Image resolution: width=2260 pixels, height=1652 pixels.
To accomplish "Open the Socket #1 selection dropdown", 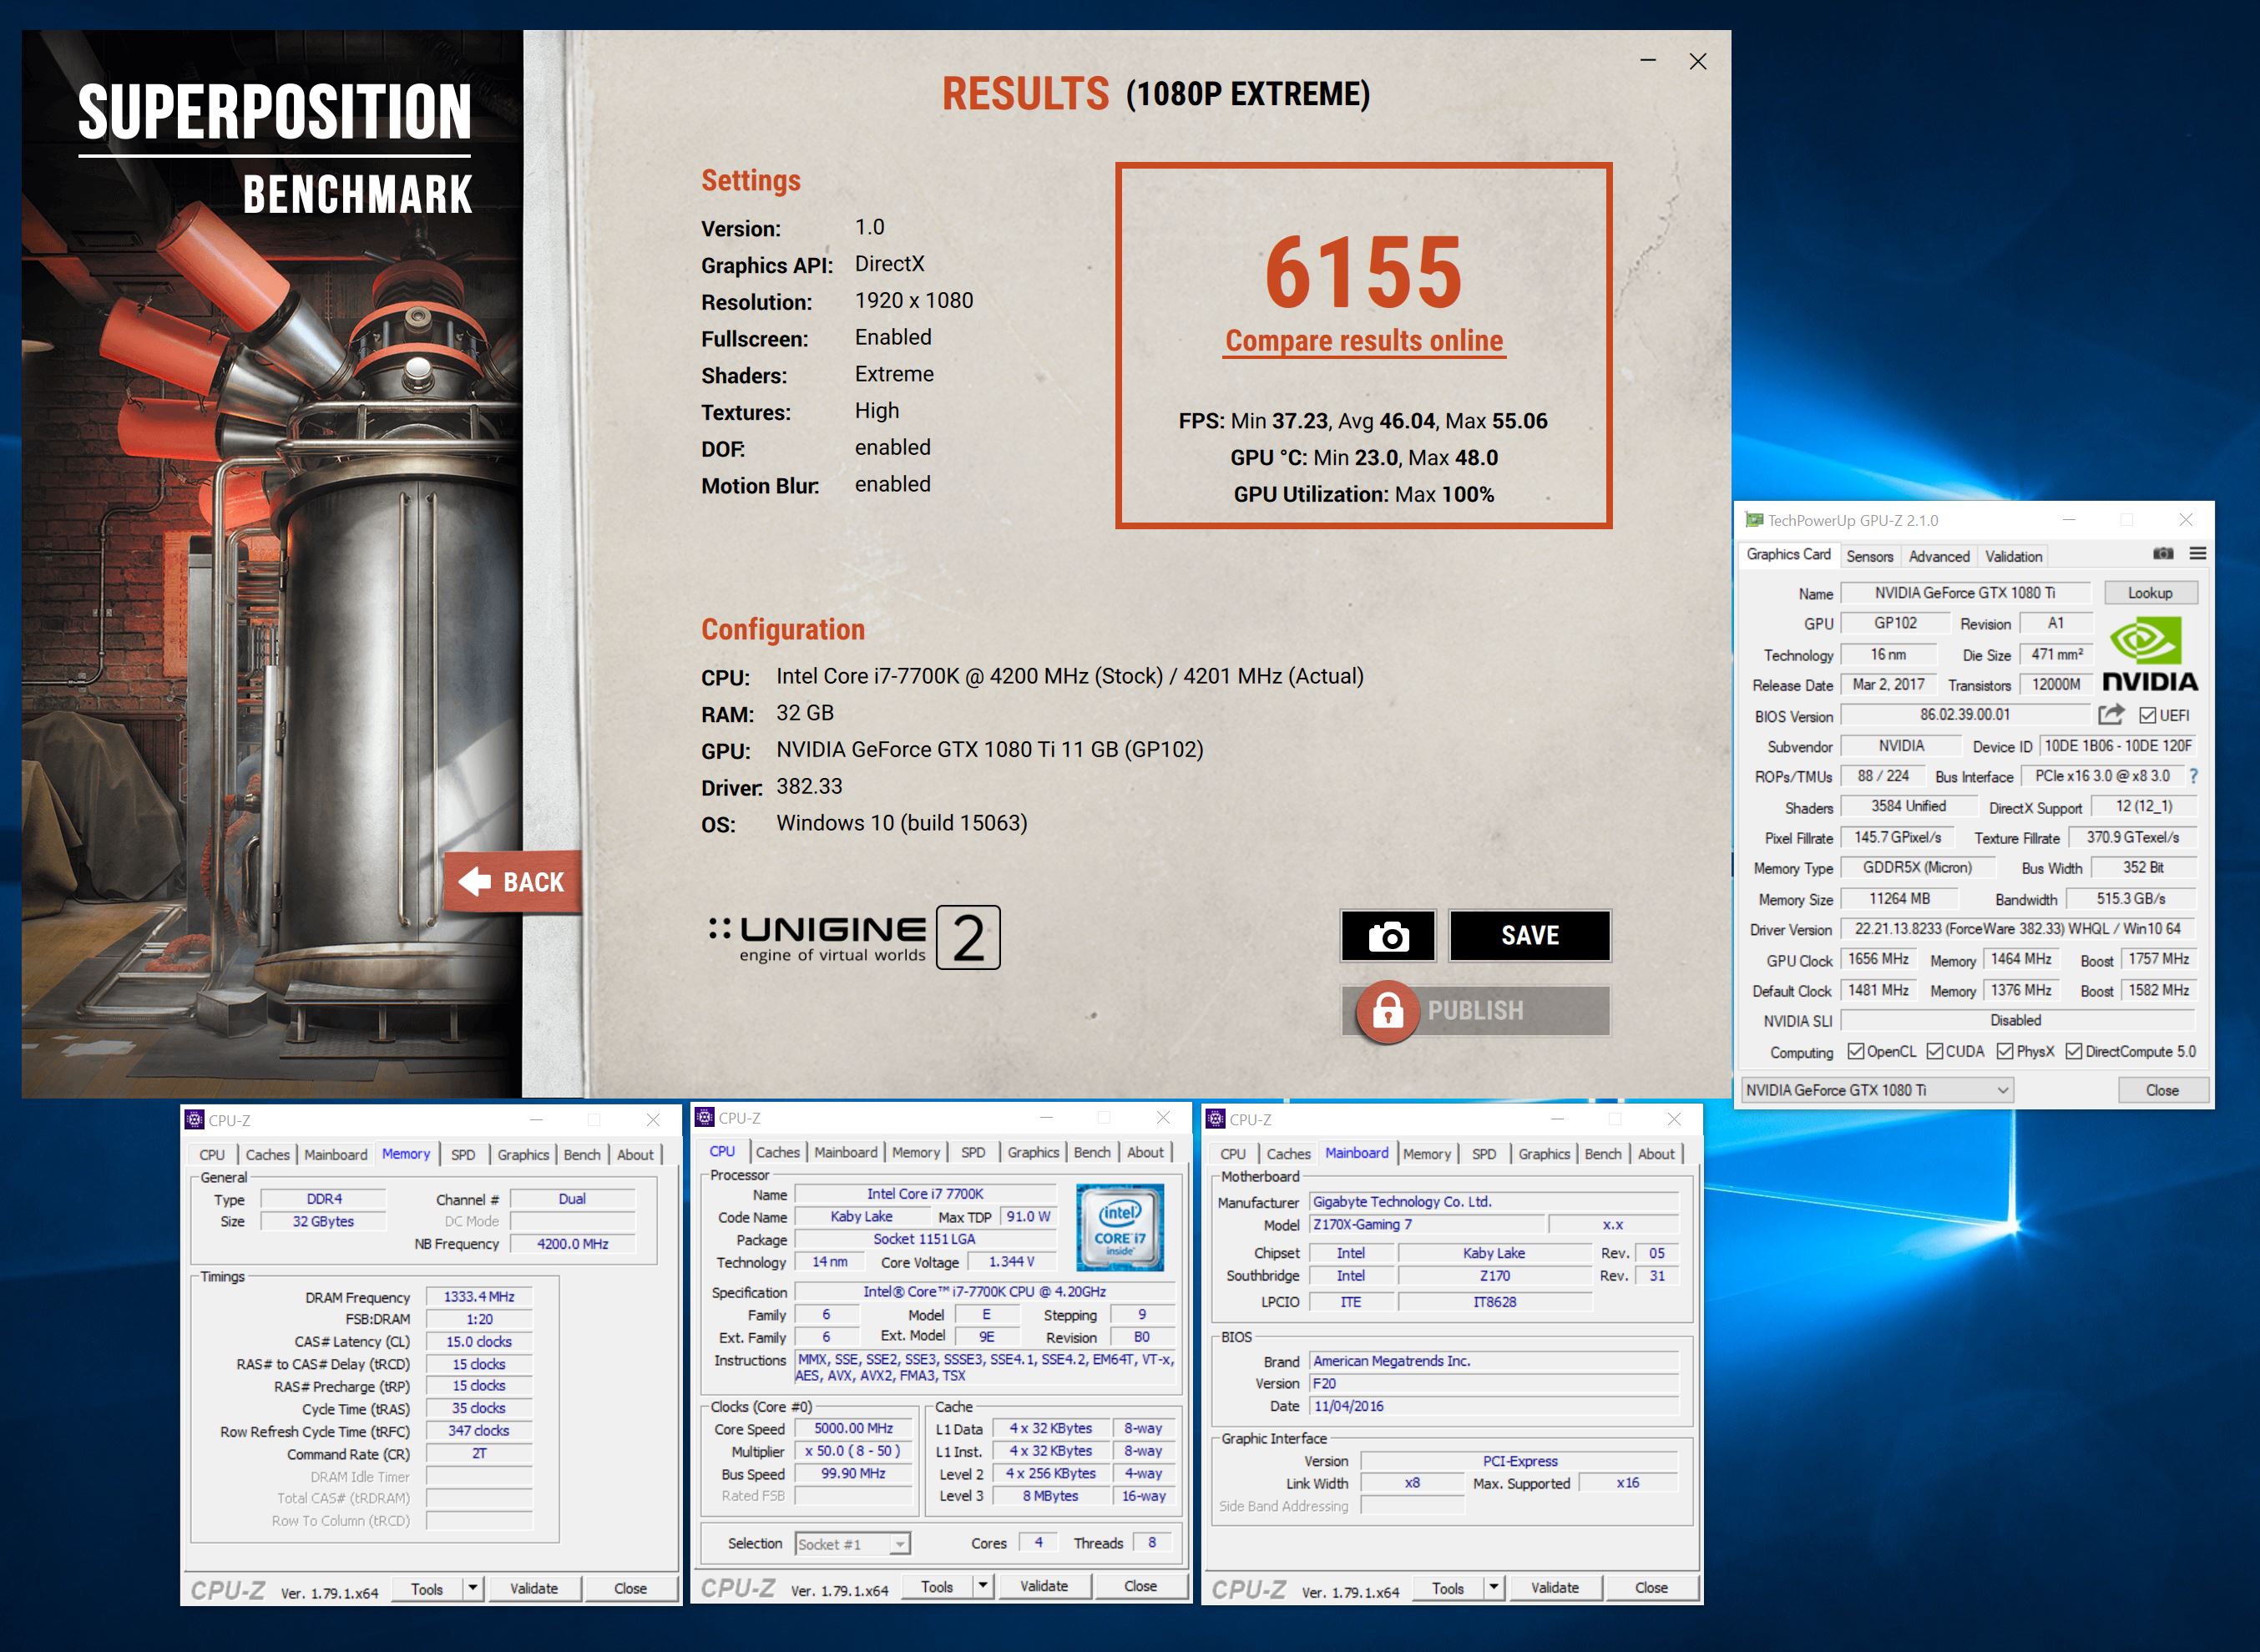I will click(x=852, y=1544).
